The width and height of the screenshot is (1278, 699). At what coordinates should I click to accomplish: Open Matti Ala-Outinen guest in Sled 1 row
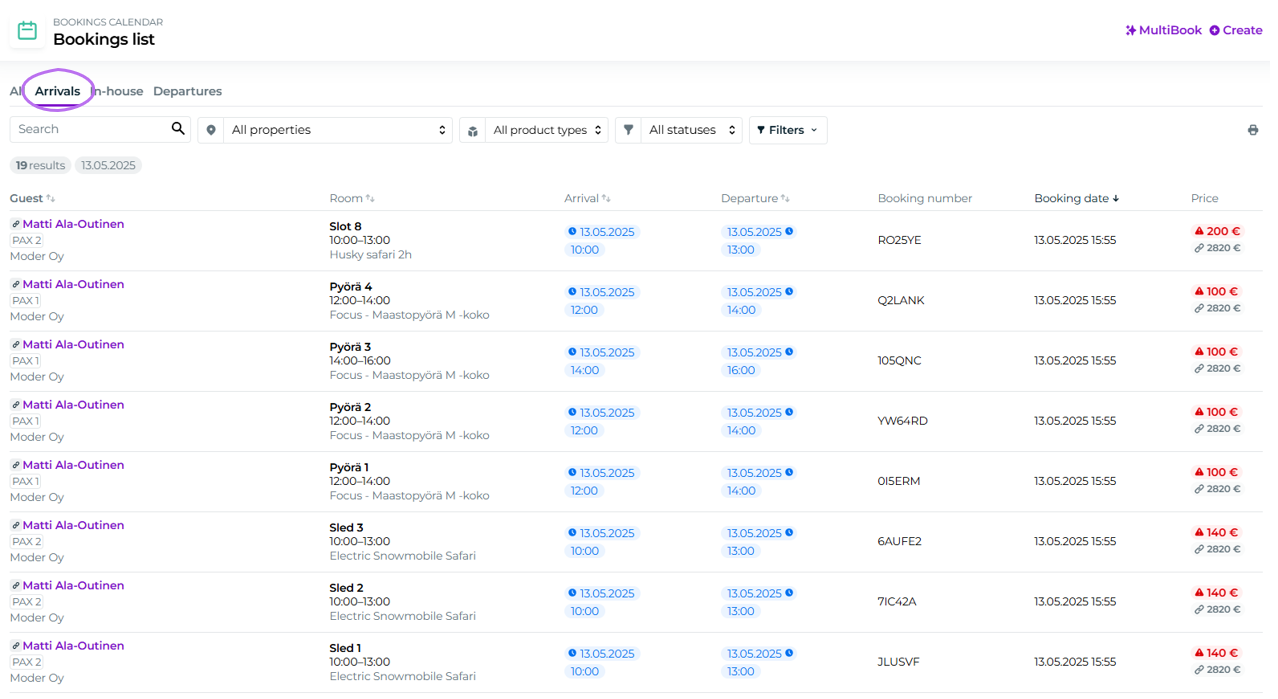pyautogui.click(x=74, y=646)
